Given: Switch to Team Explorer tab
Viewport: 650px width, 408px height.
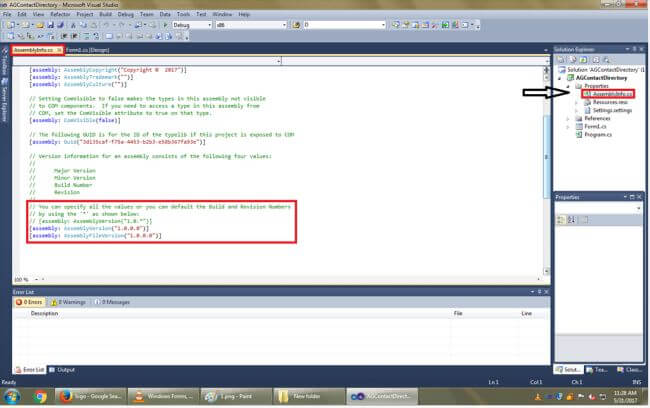Looking at the screenshot, I should pyautogui.click(x=597, y=369).
